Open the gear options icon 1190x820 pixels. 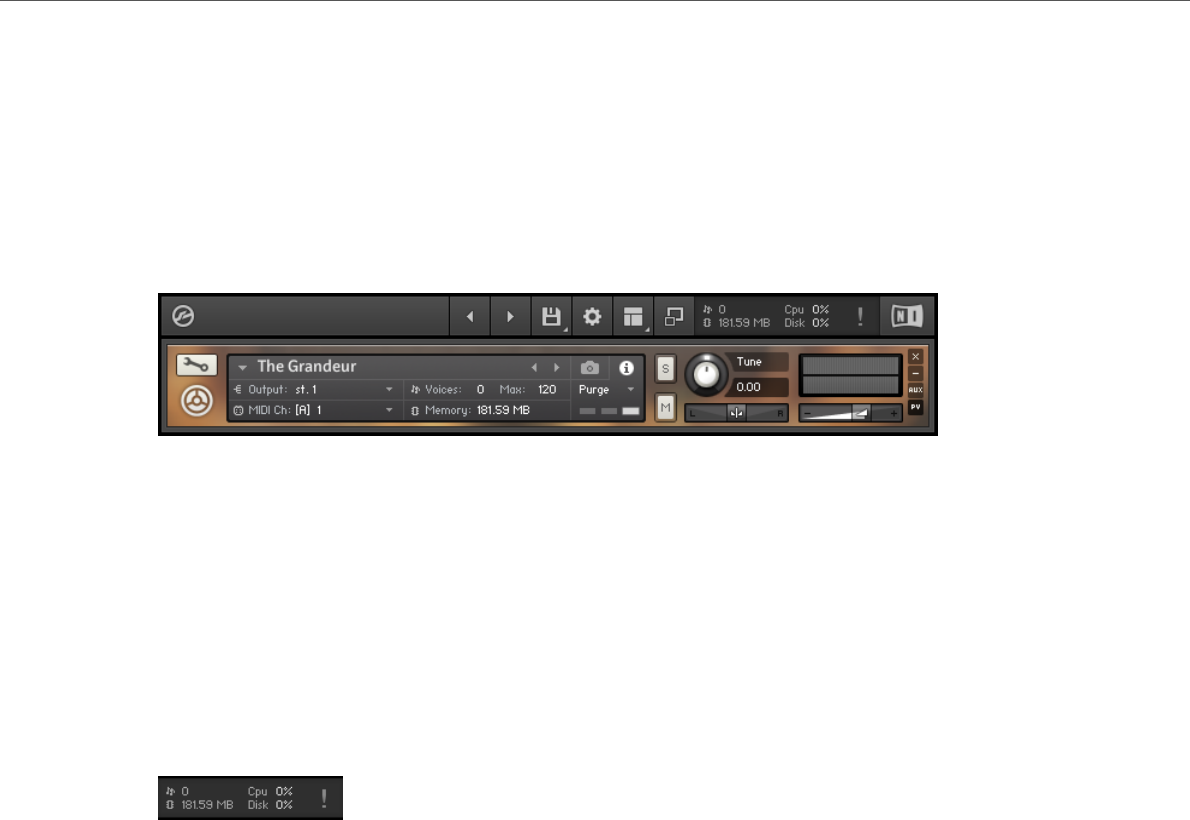point(592,317)
